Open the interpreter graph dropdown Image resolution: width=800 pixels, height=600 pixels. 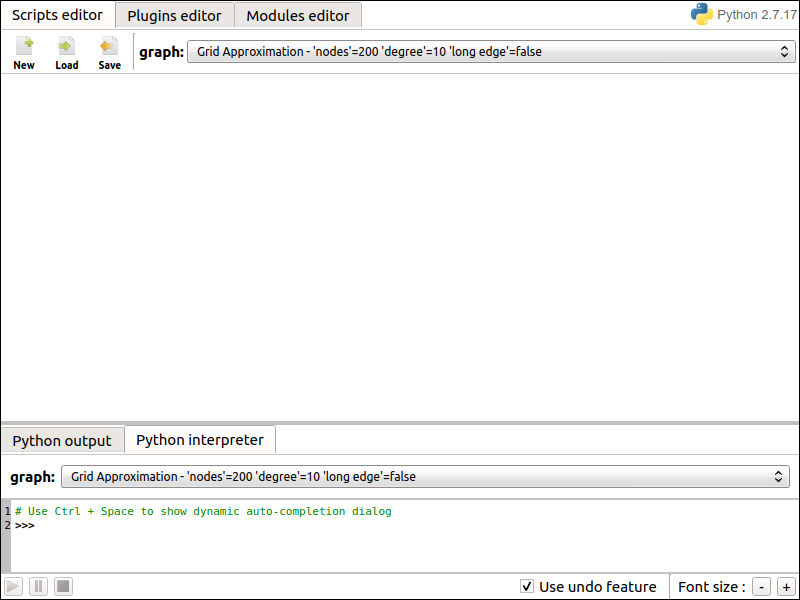[425, 477]
